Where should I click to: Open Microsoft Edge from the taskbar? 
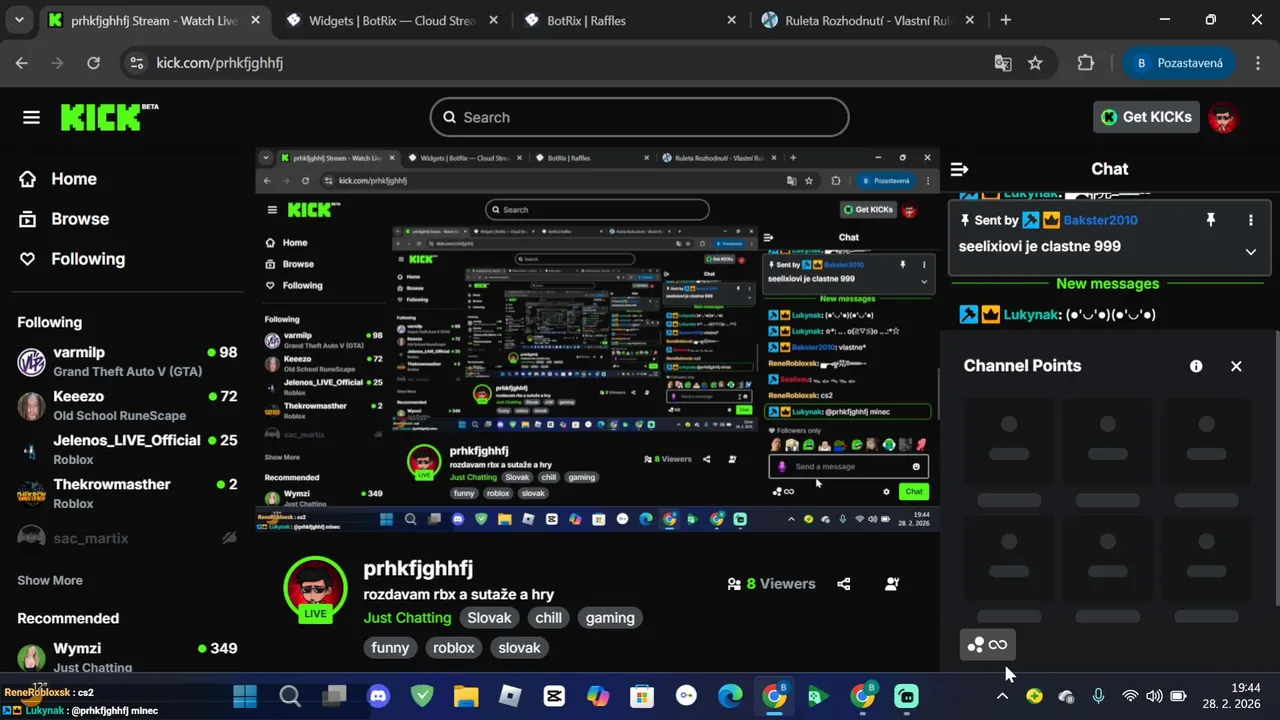click(730, 696)
